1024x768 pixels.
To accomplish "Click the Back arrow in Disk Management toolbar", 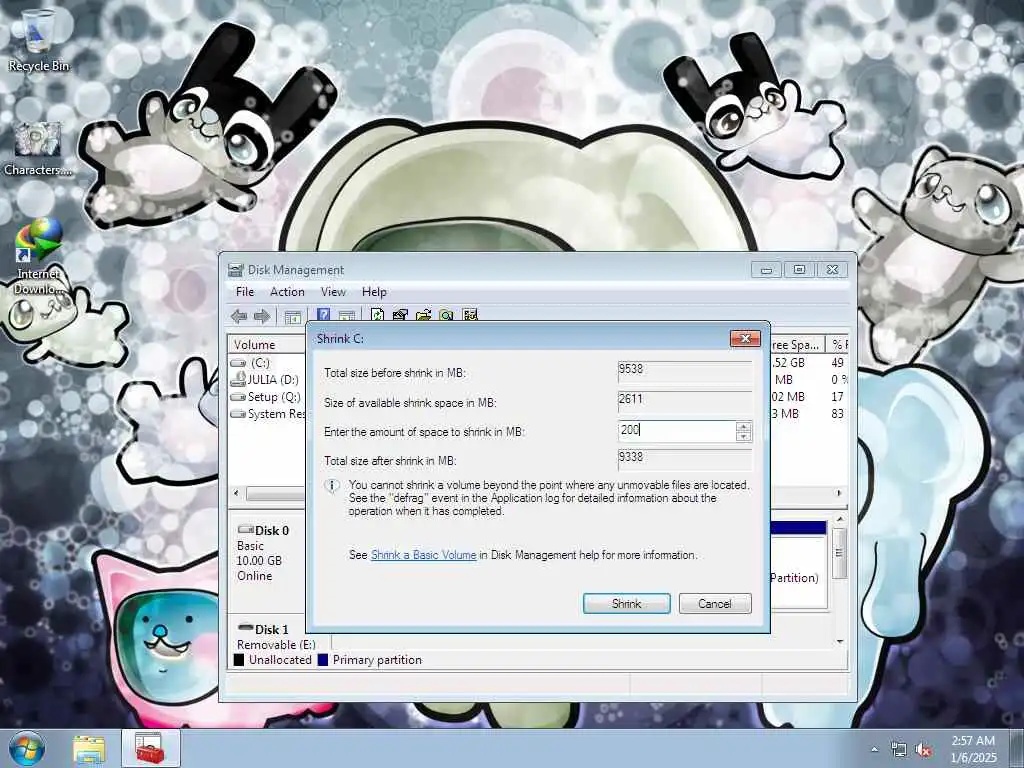I will click(239, 317).
